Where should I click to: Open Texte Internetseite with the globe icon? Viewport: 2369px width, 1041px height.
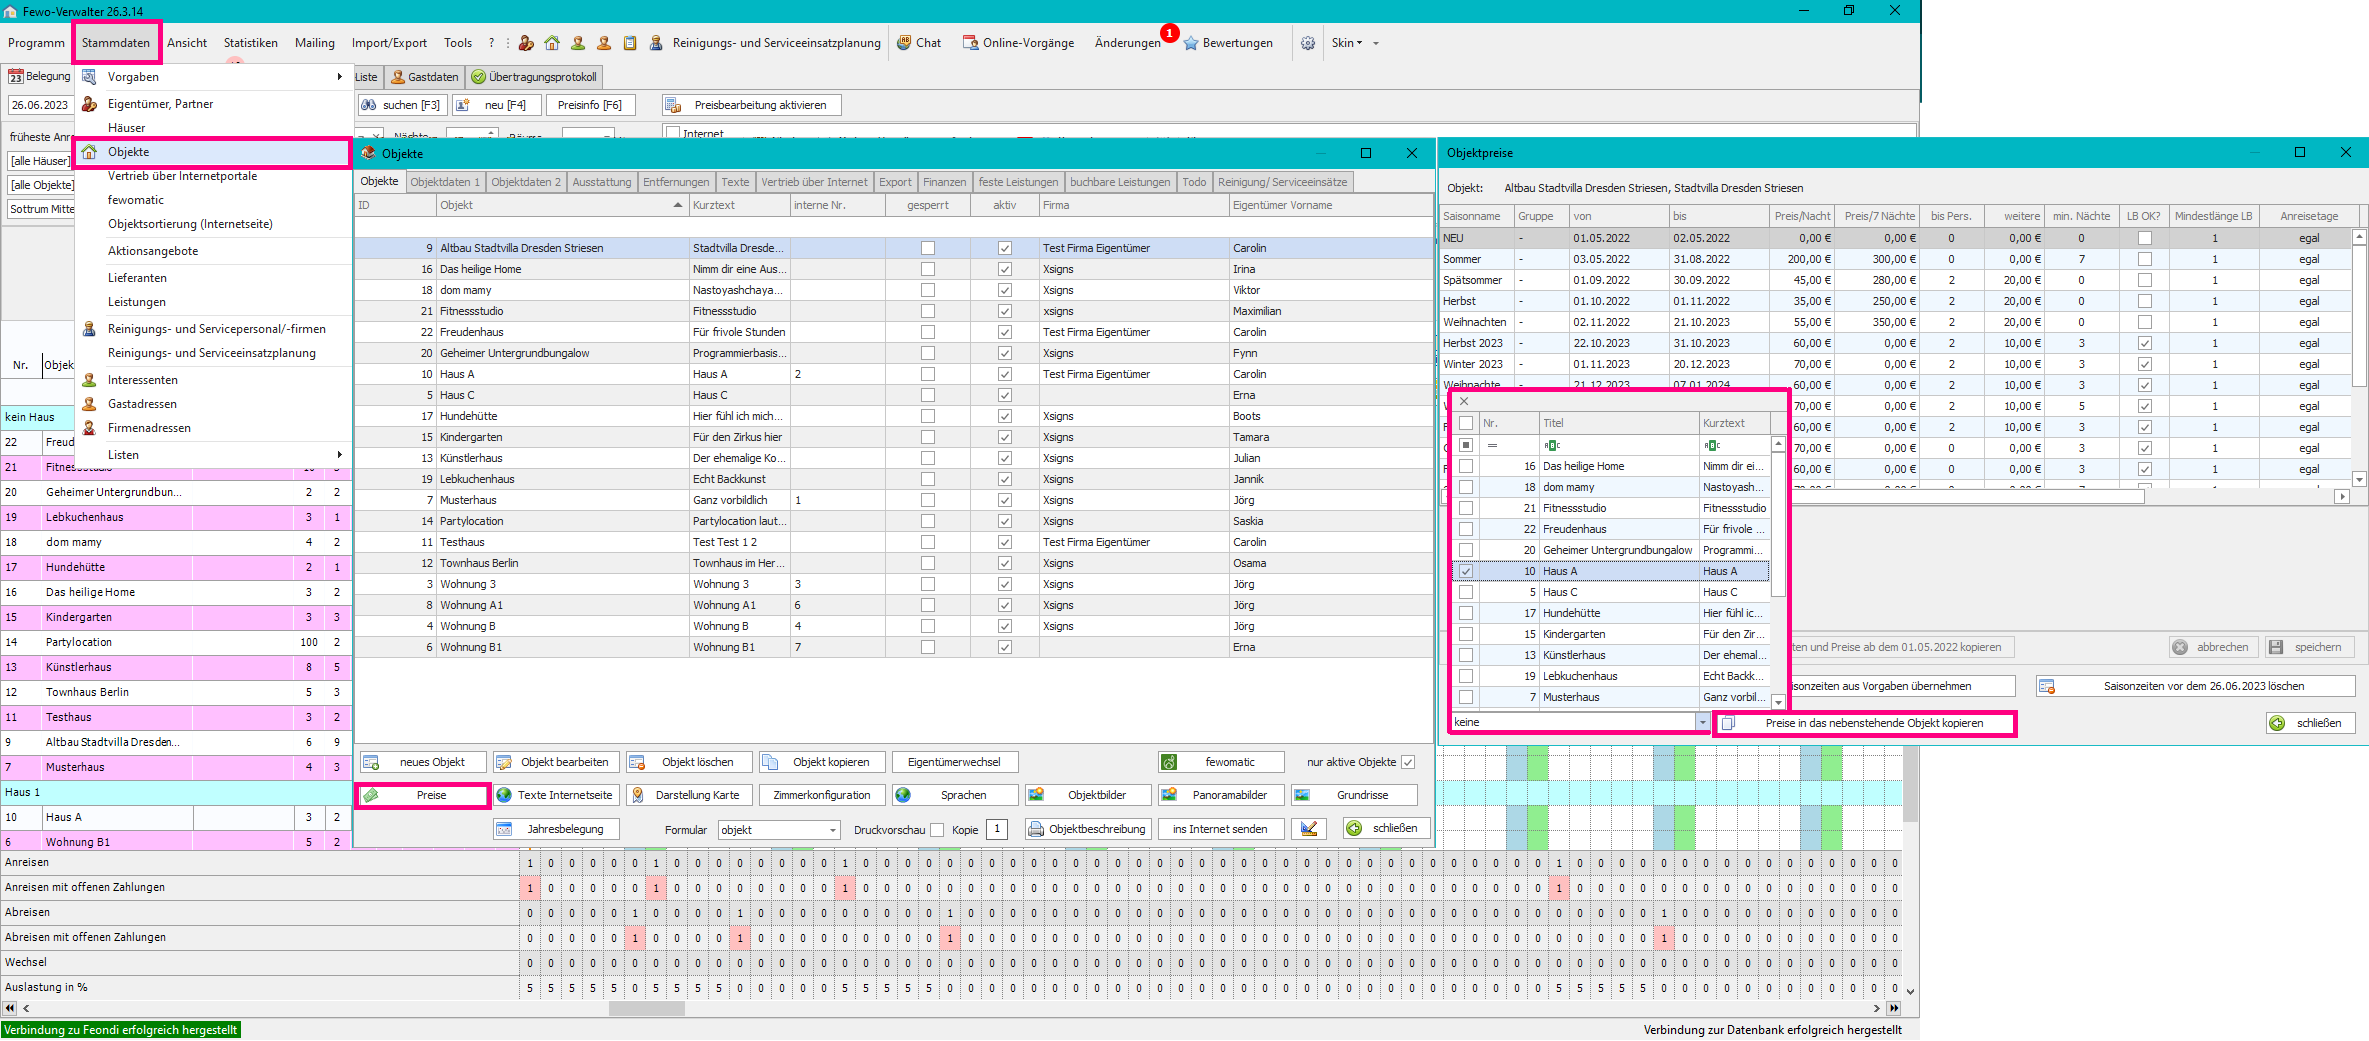[555, 795]
